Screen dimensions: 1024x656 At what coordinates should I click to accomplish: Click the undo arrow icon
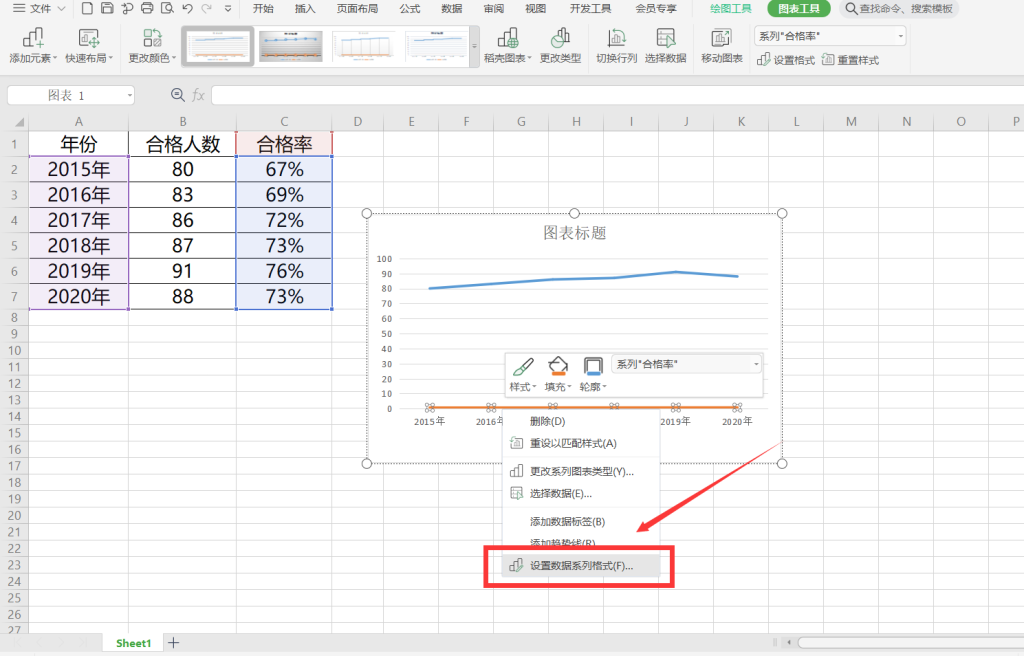click(188, 8)
